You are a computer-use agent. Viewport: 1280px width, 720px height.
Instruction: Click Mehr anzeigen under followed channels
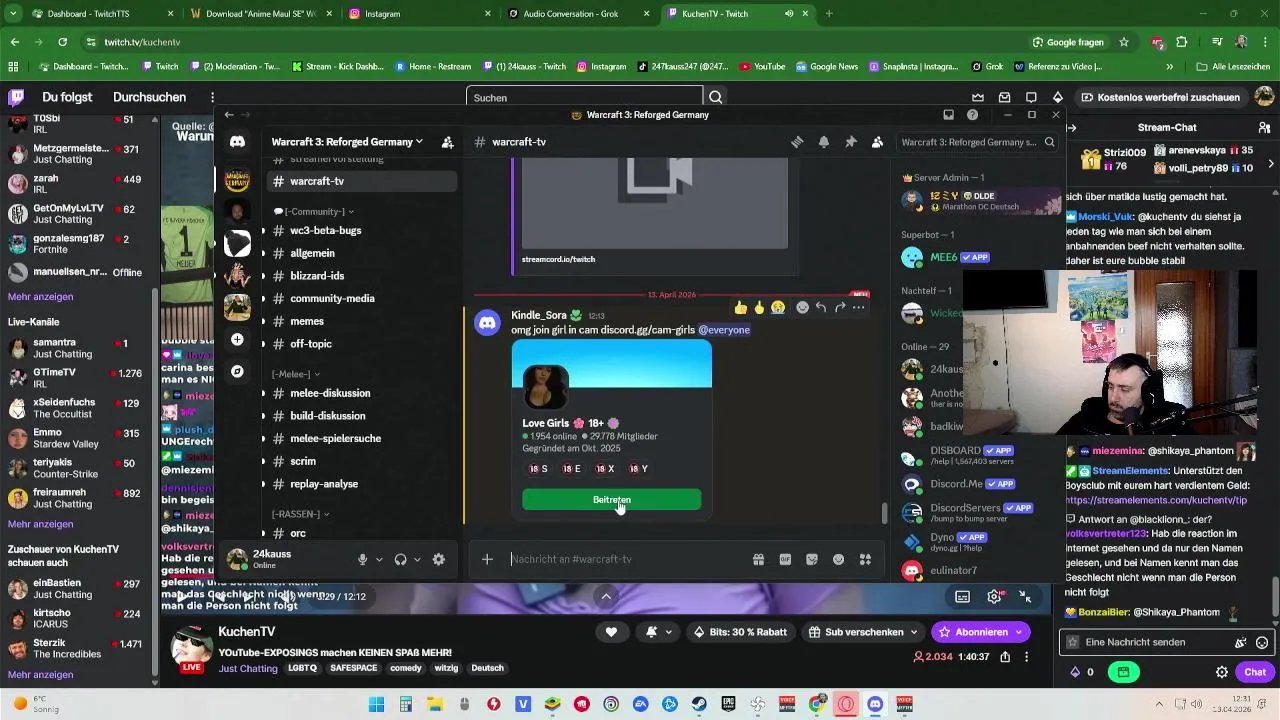[x=40, y=297]
